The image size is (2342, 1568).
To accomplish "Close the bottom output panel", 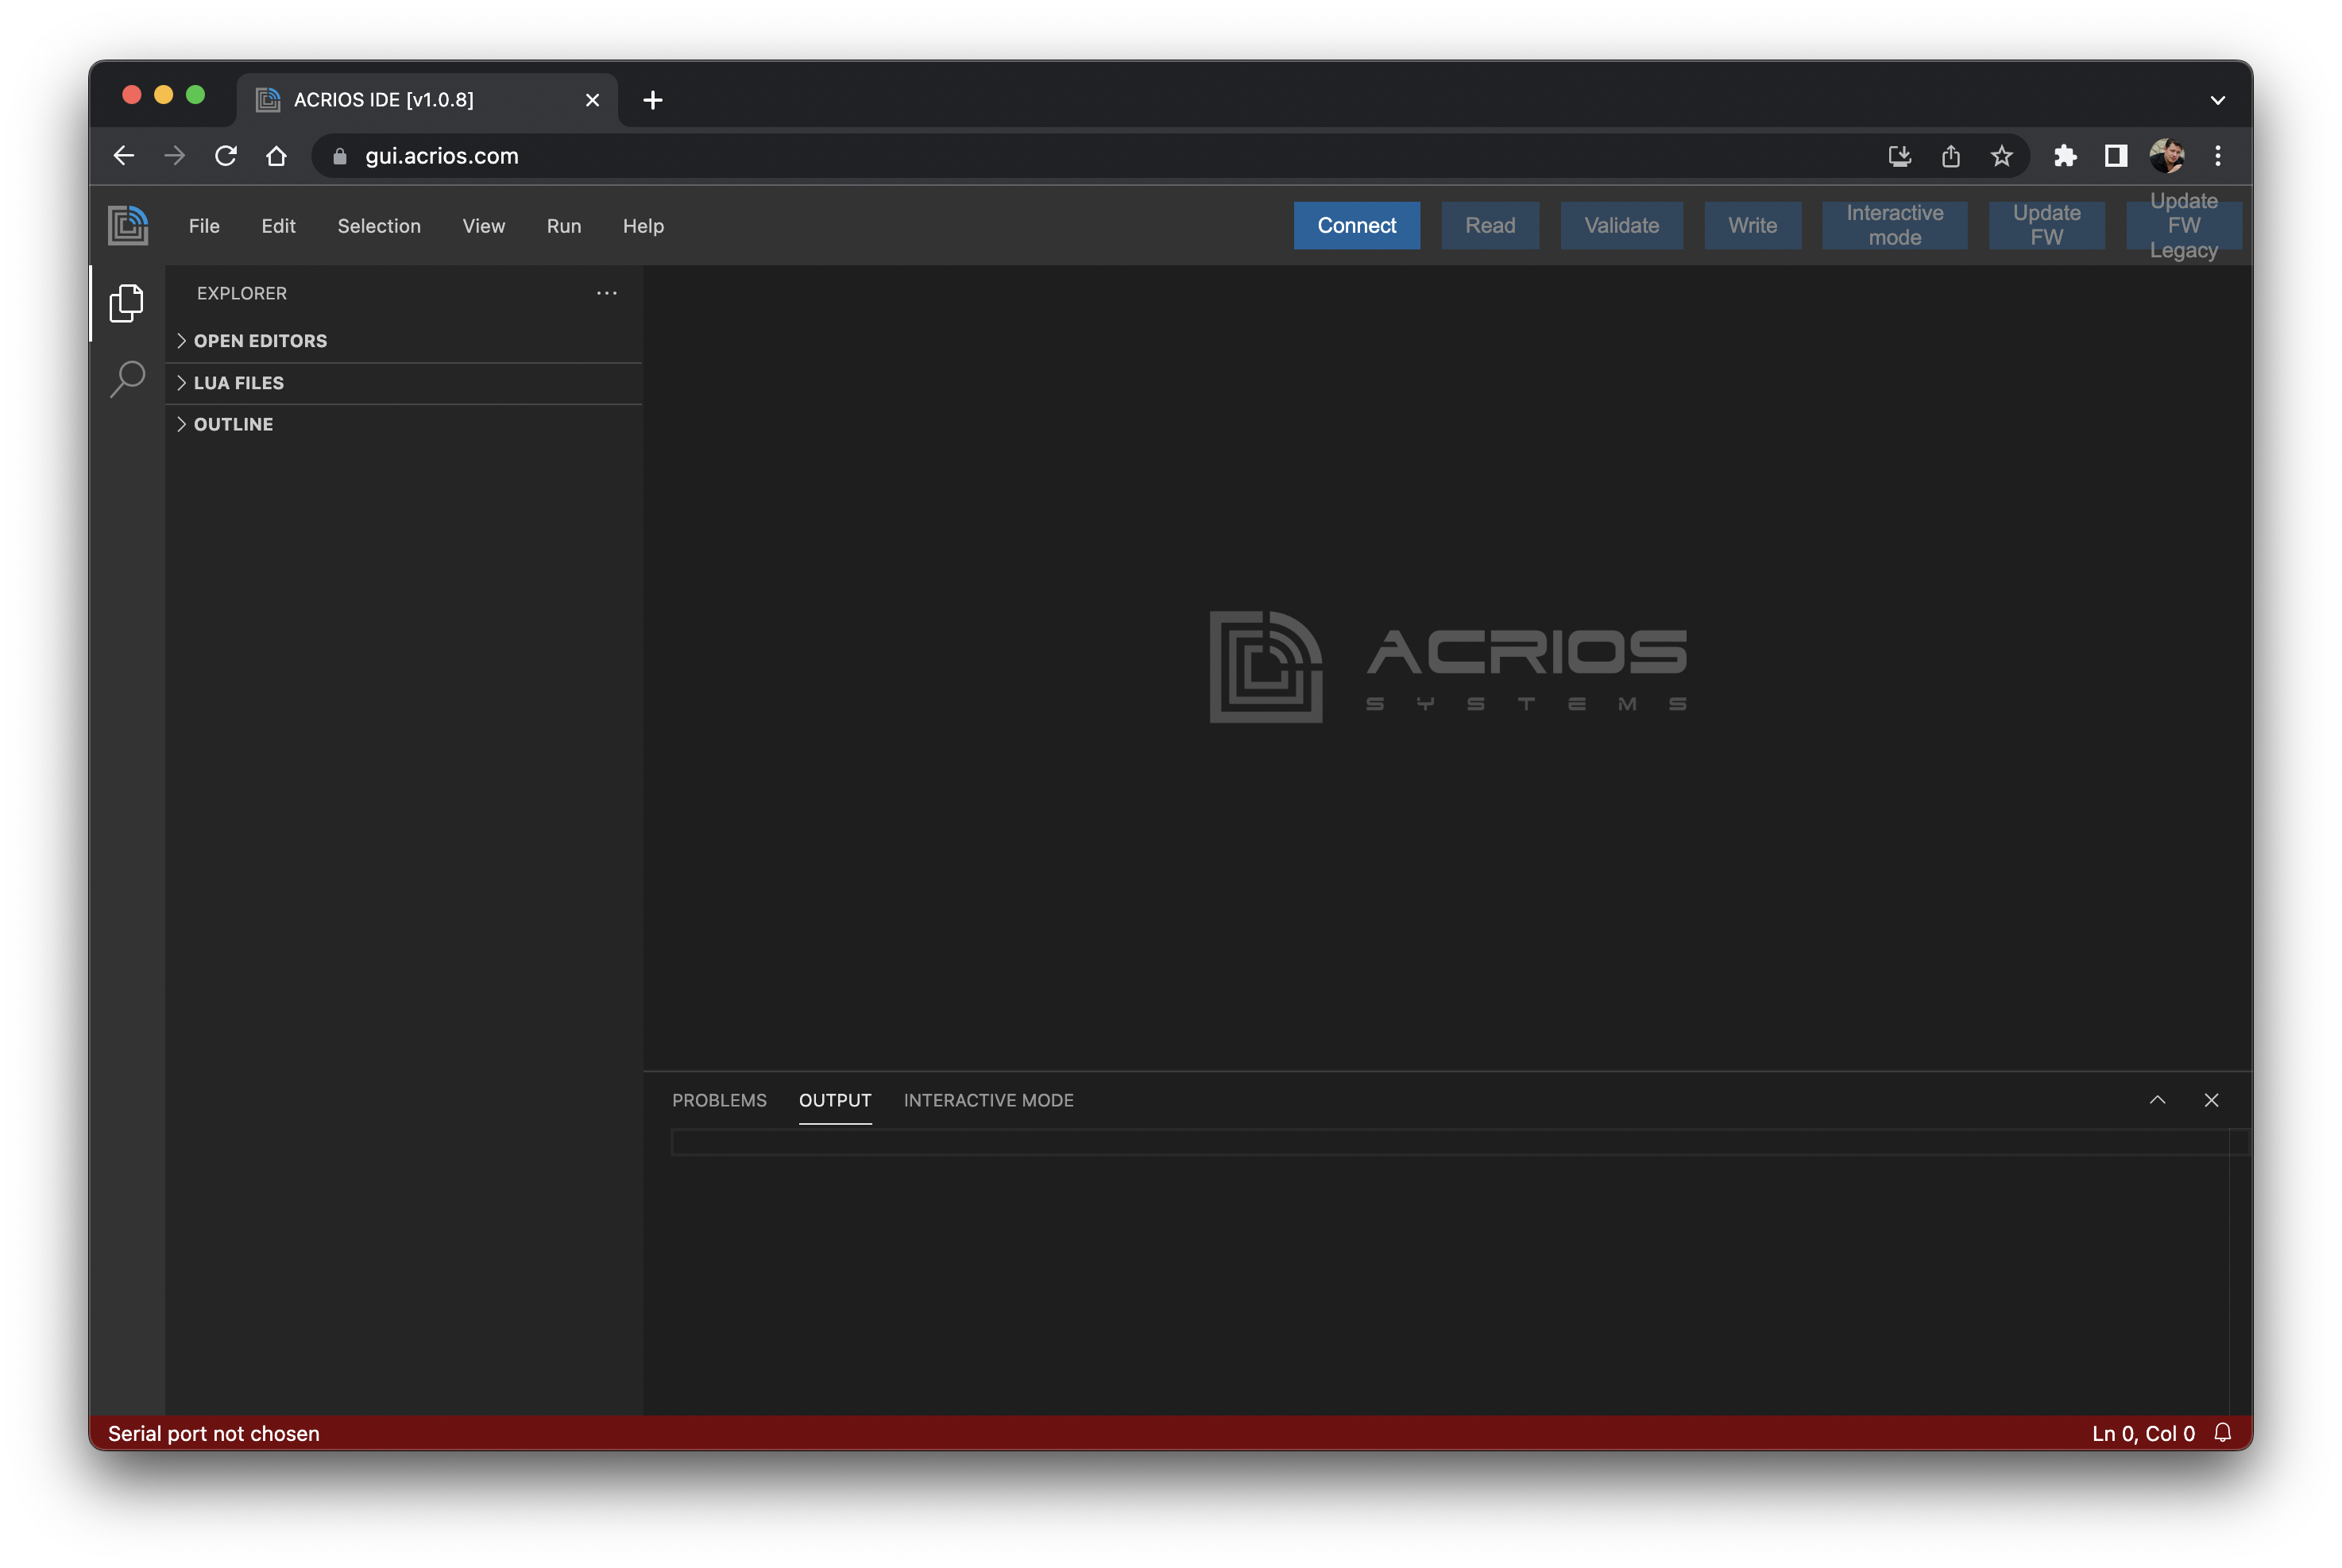I will pos(2211,1100).
